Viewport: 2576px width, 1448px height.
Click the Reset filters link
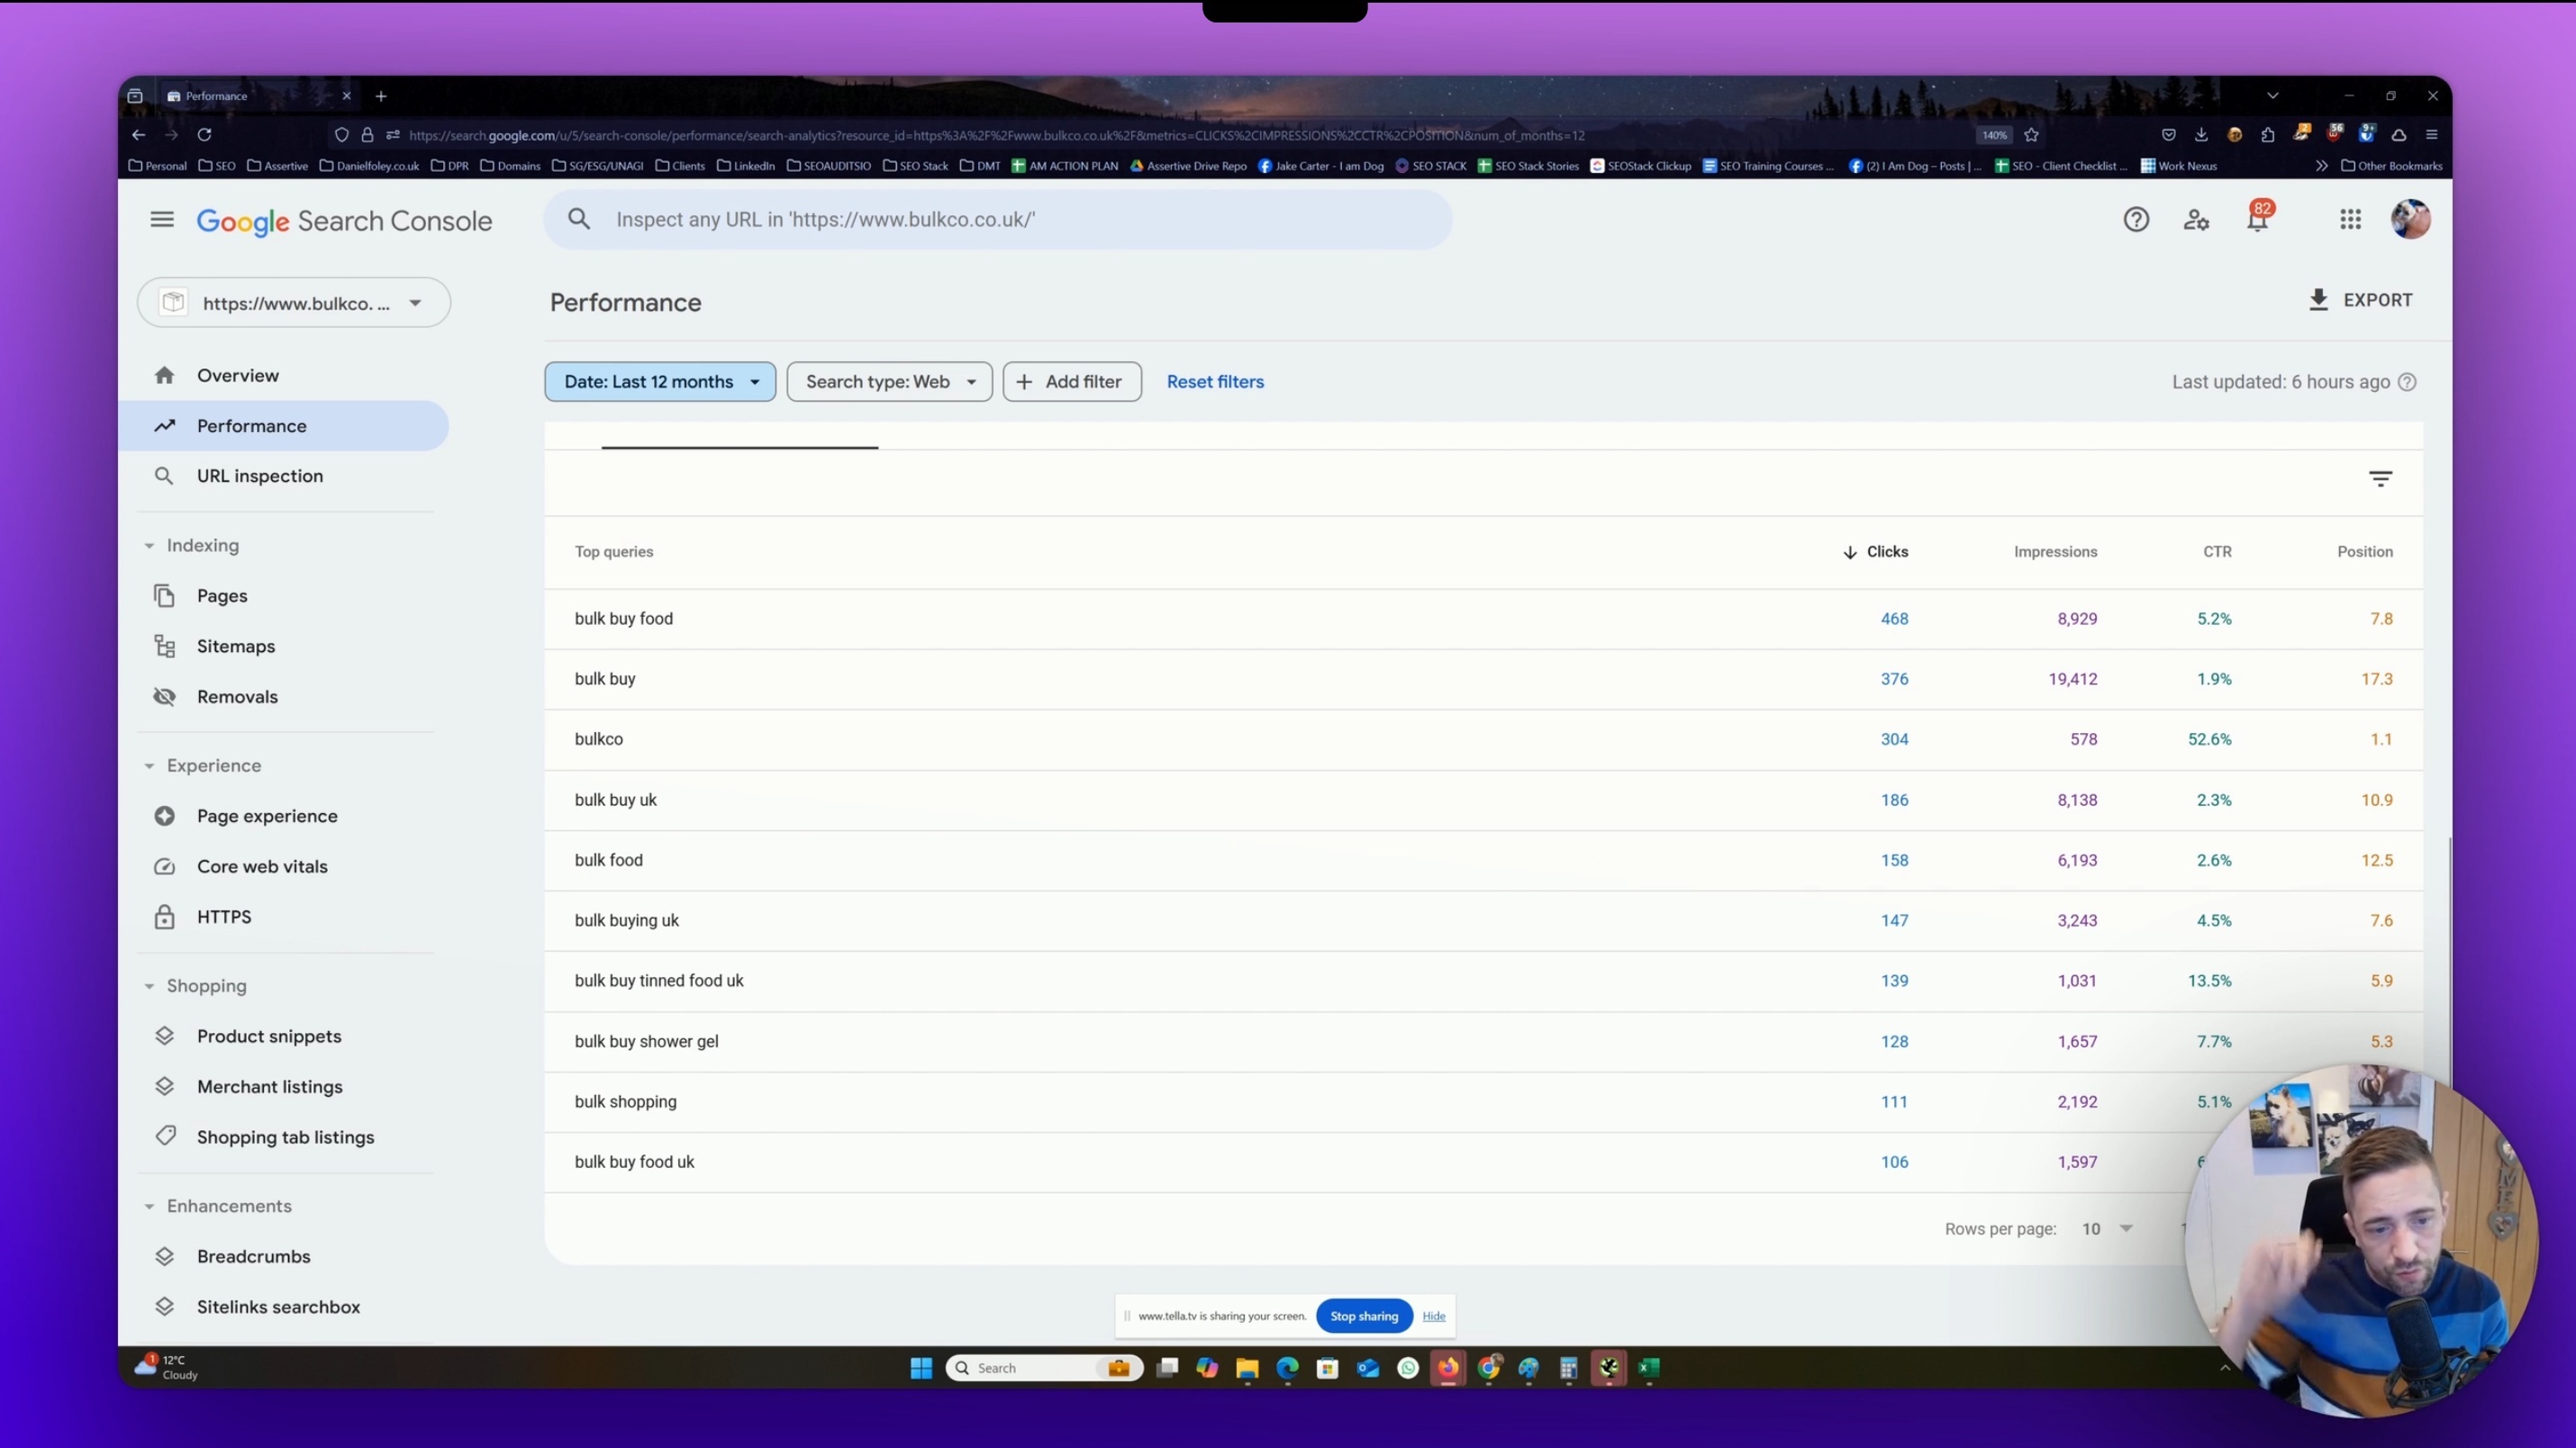1214,381
